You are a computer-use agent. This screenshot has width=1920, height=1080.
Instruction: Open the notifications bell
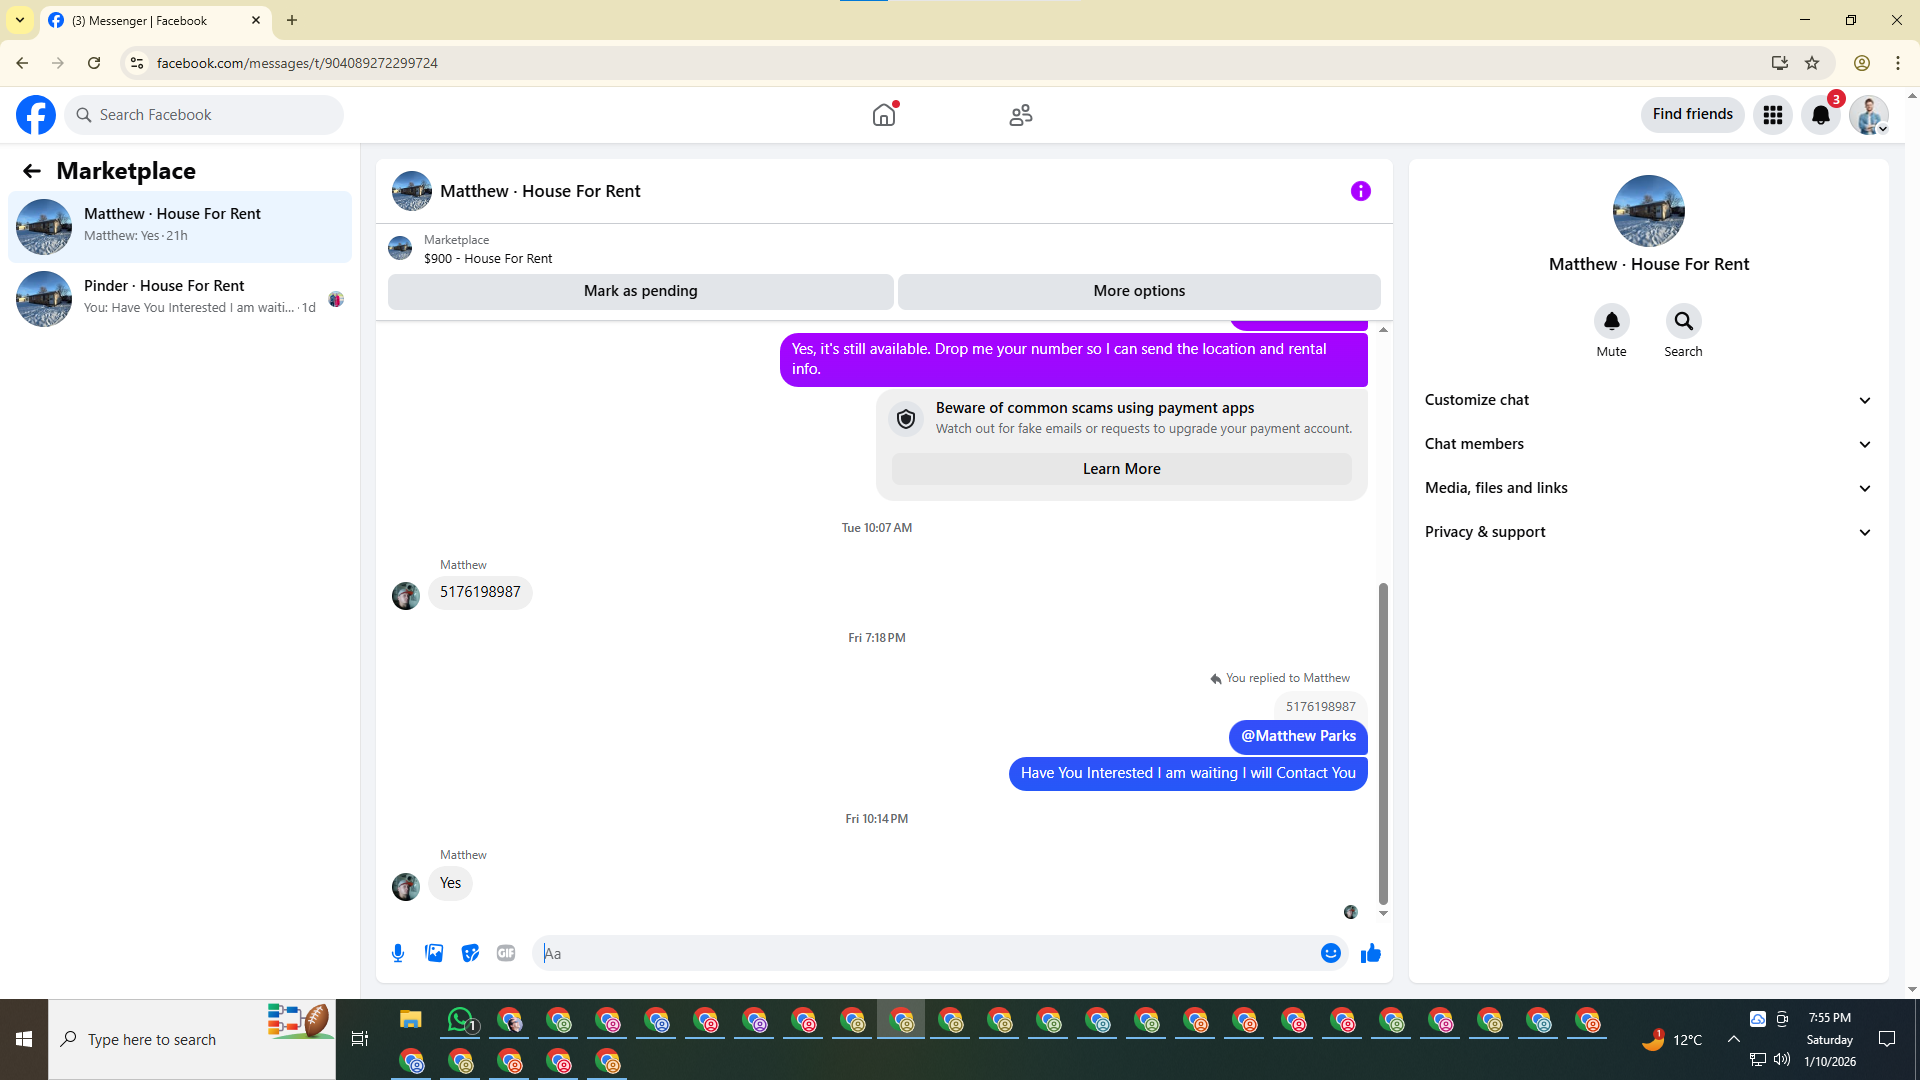tap(1820, 115)
